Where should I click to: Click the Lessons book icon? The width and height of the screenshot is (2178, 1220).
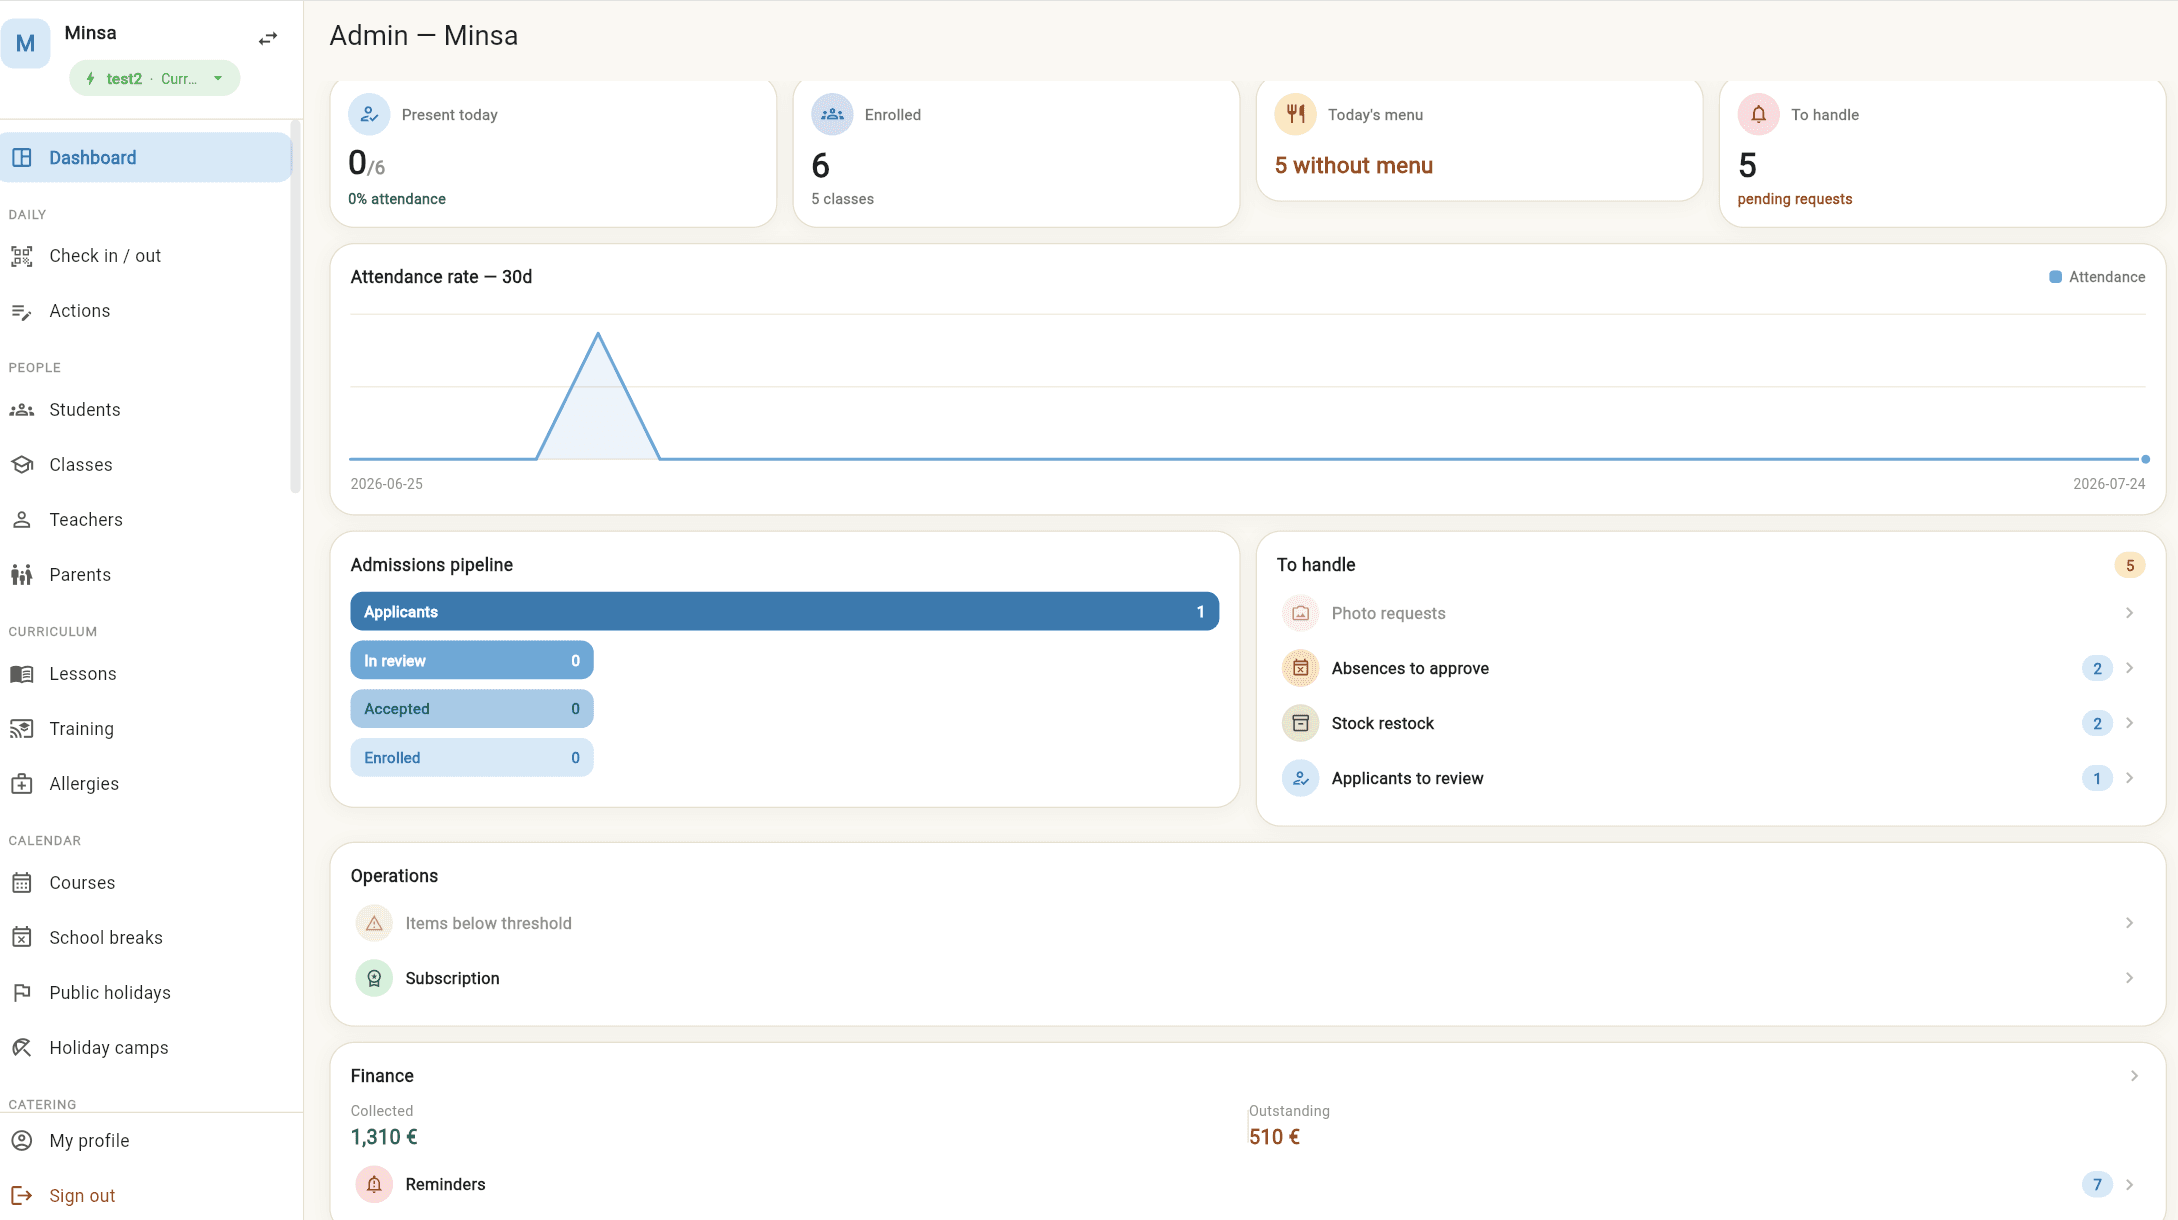(x=22, y=674)
